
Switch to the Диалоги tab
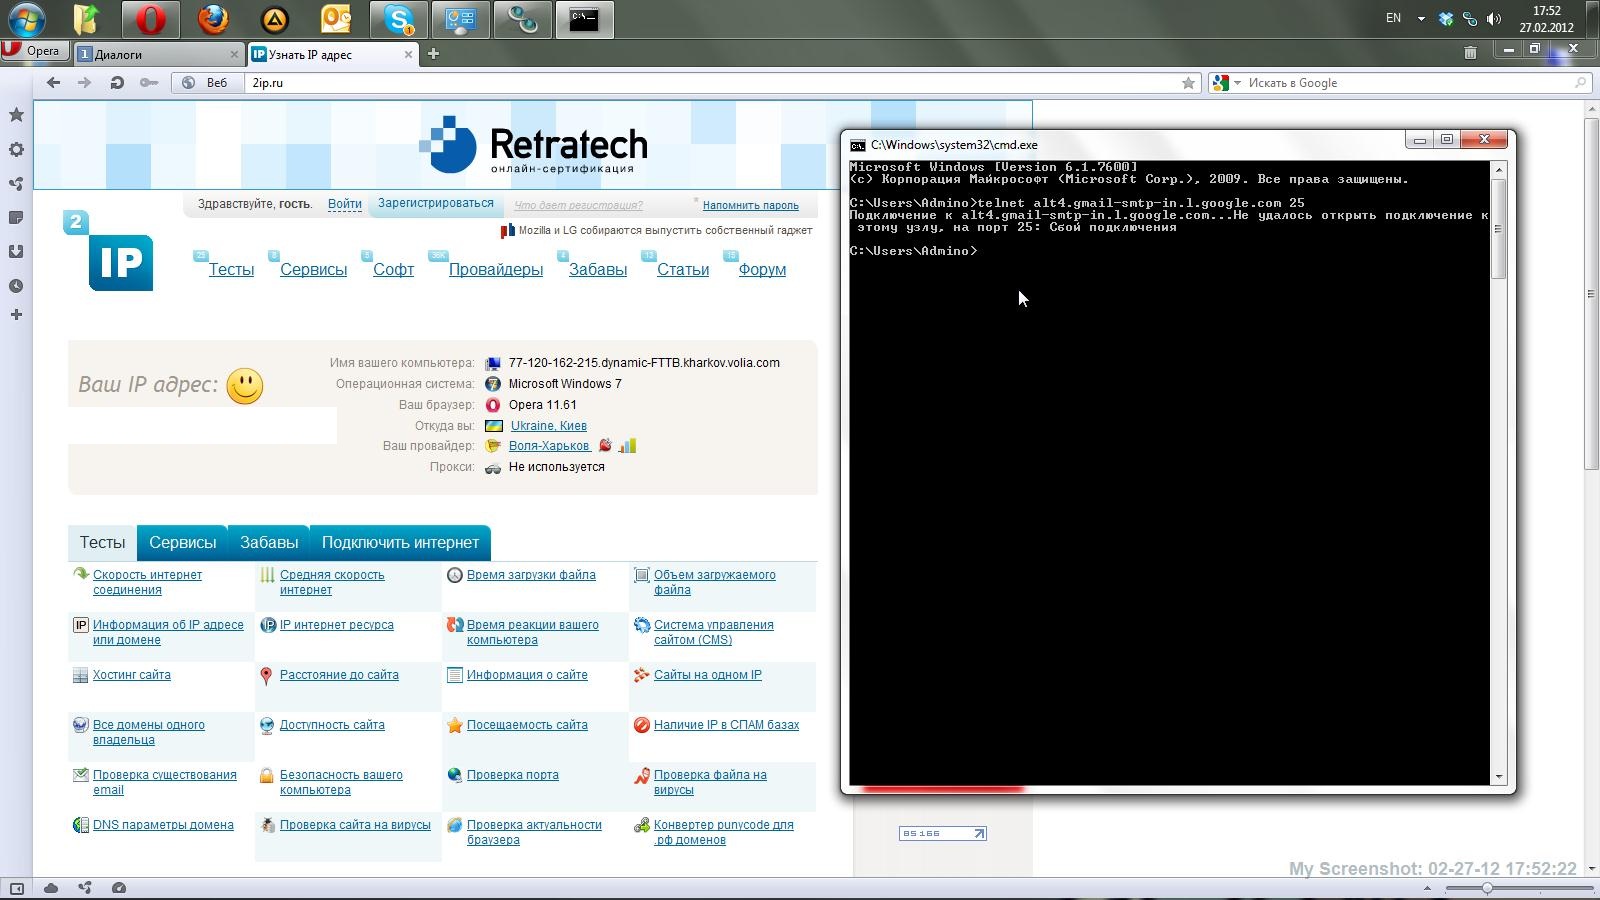(158, 54)
